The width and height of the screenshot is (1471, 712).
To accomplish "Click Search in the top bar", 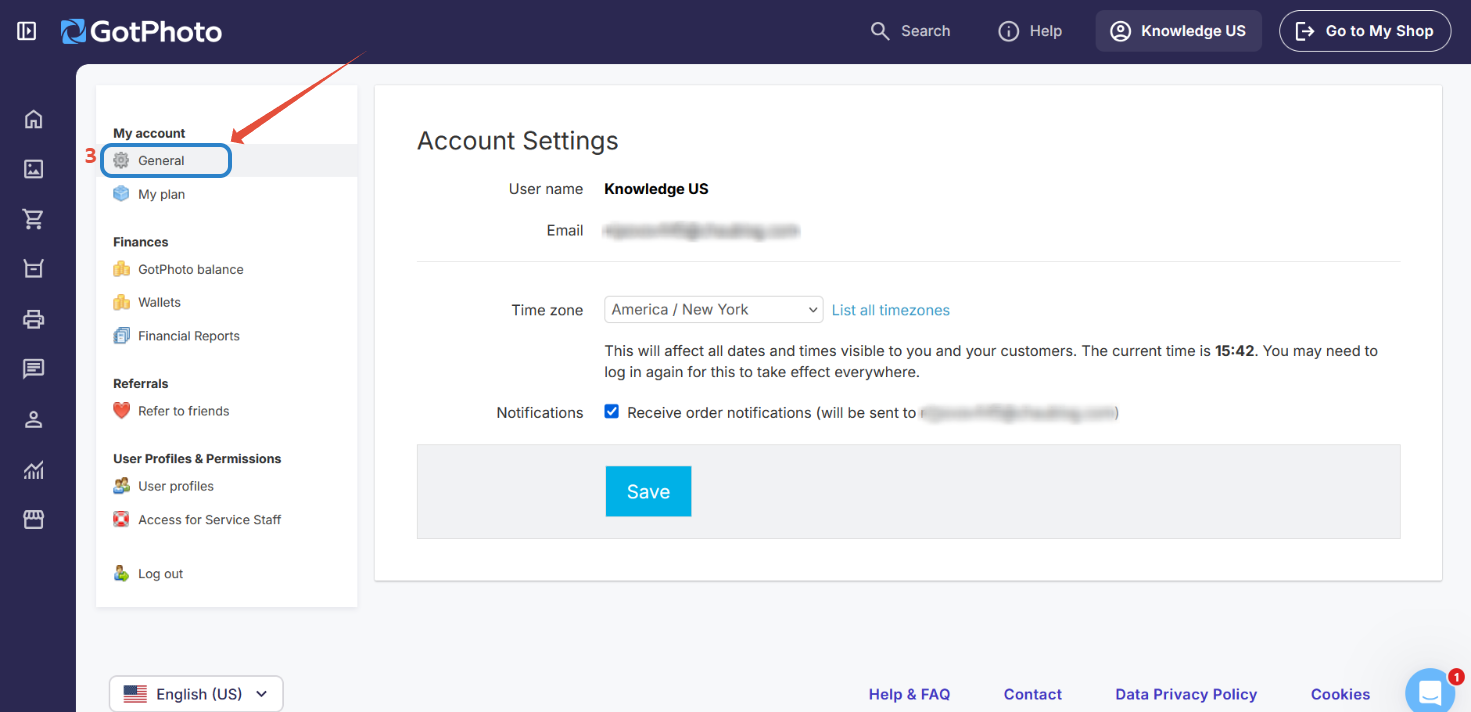I will coord(910,31).
